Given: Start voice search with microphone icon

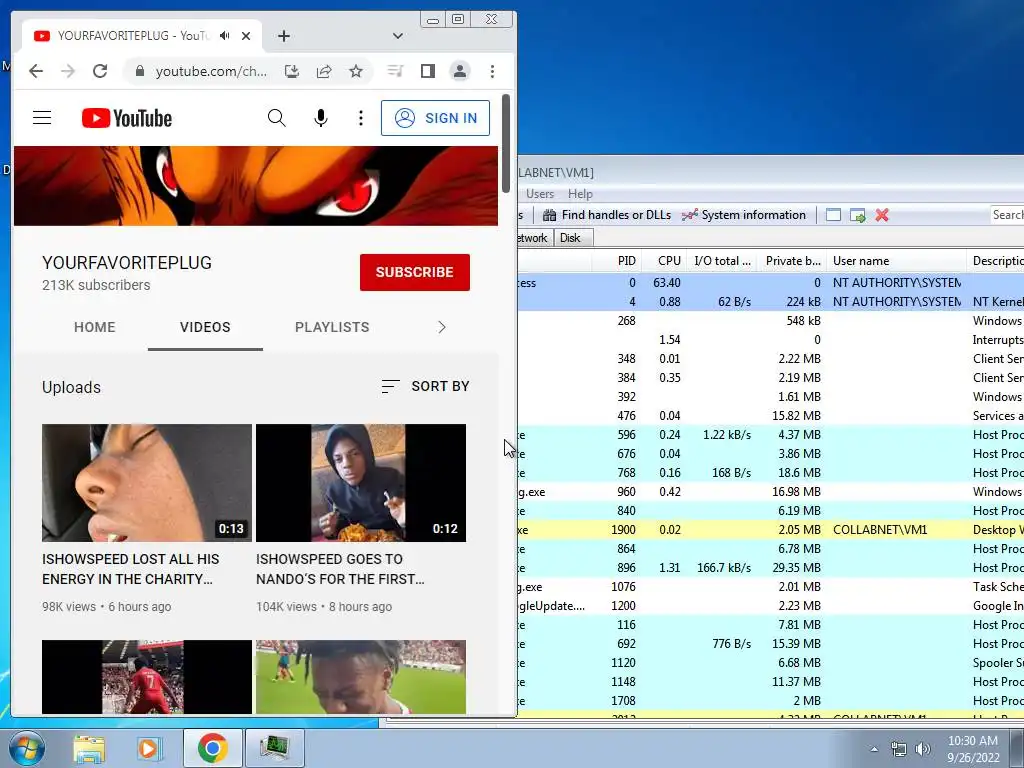Looking at the screenshot, I should pyautogui.click(x=321, y=118).
